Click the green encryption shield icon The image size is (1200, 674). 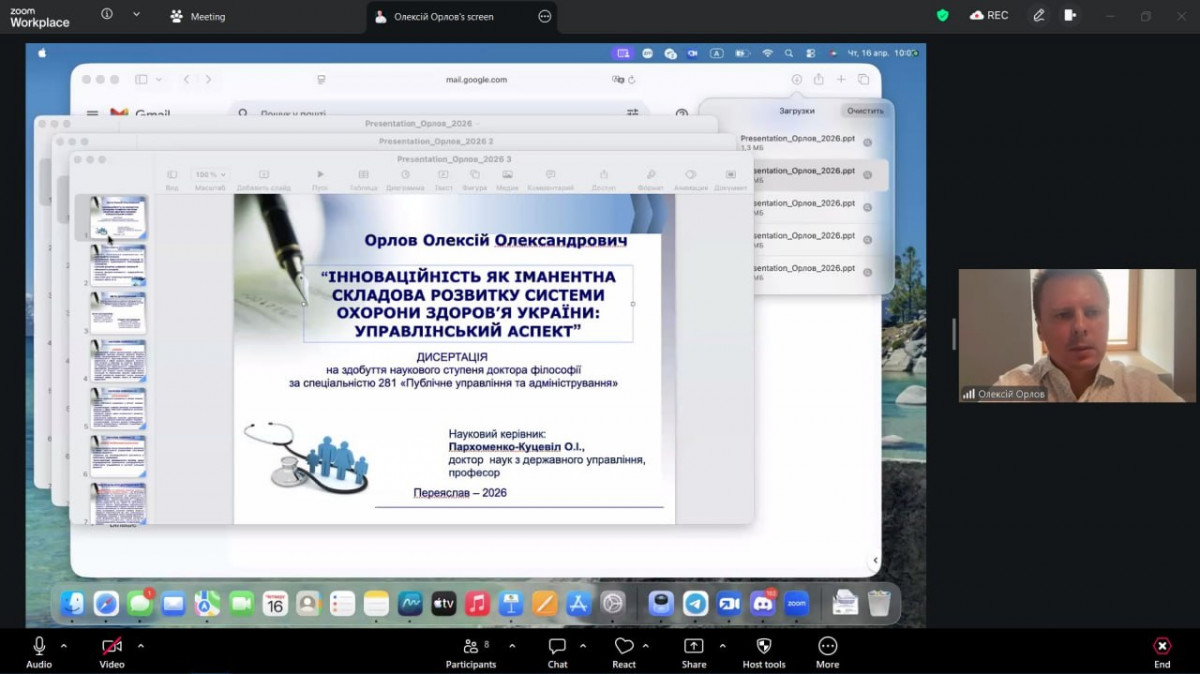942,16
